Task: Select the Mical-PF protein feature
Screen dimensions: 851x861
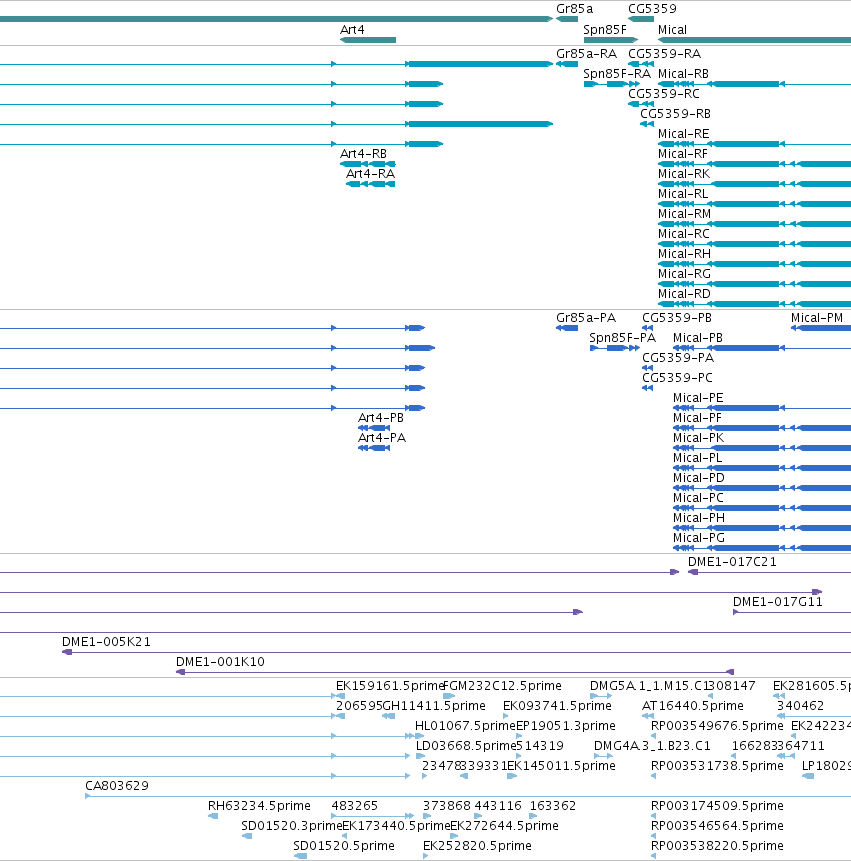Action: click(x=762, y=428)
